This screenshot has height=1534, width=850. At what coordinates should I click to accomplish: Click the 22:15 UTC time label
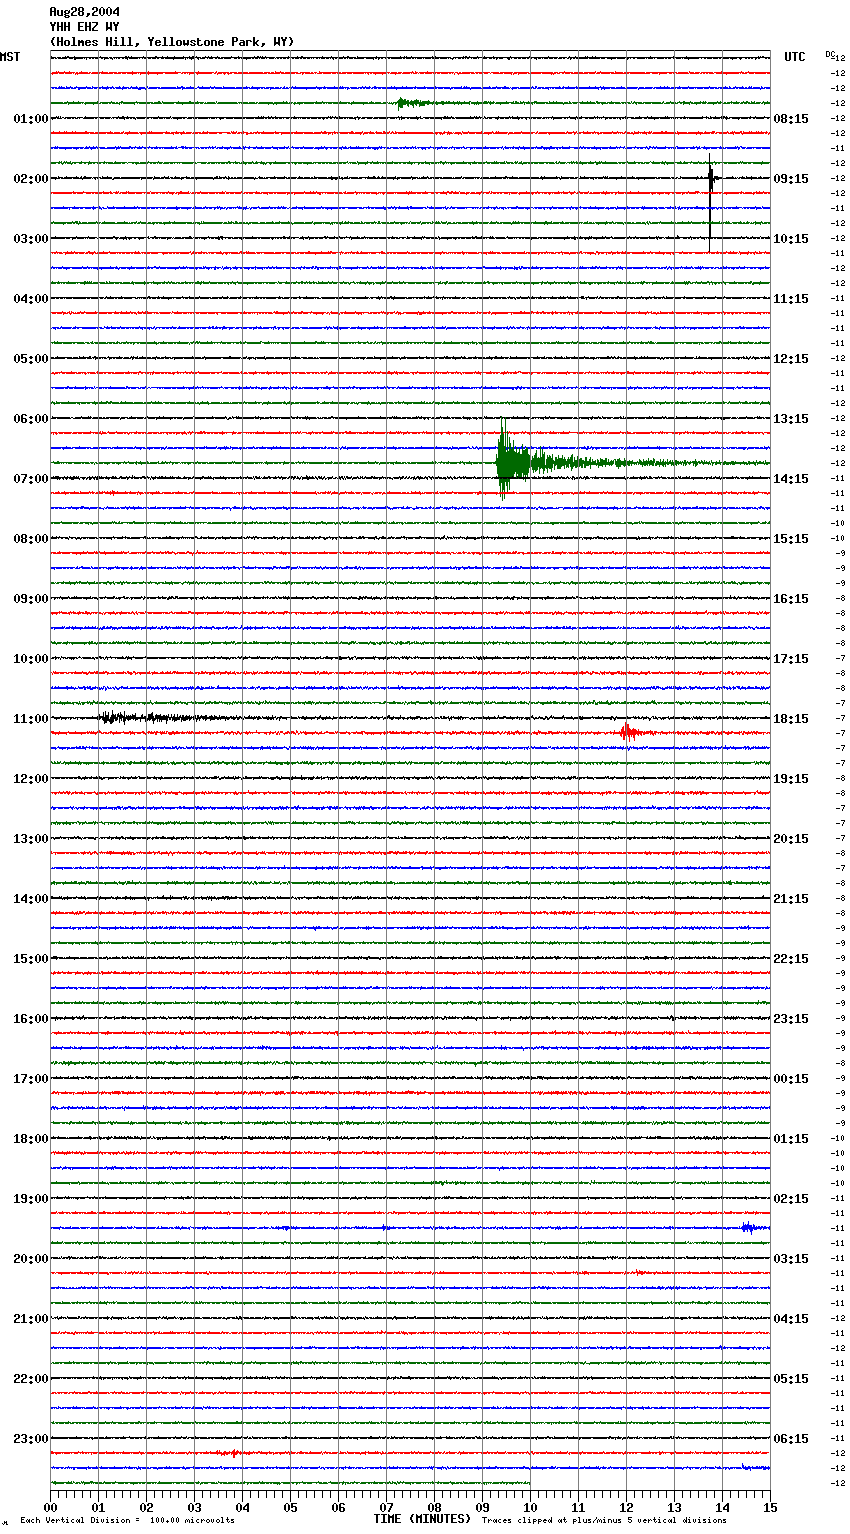pos(791,959)
